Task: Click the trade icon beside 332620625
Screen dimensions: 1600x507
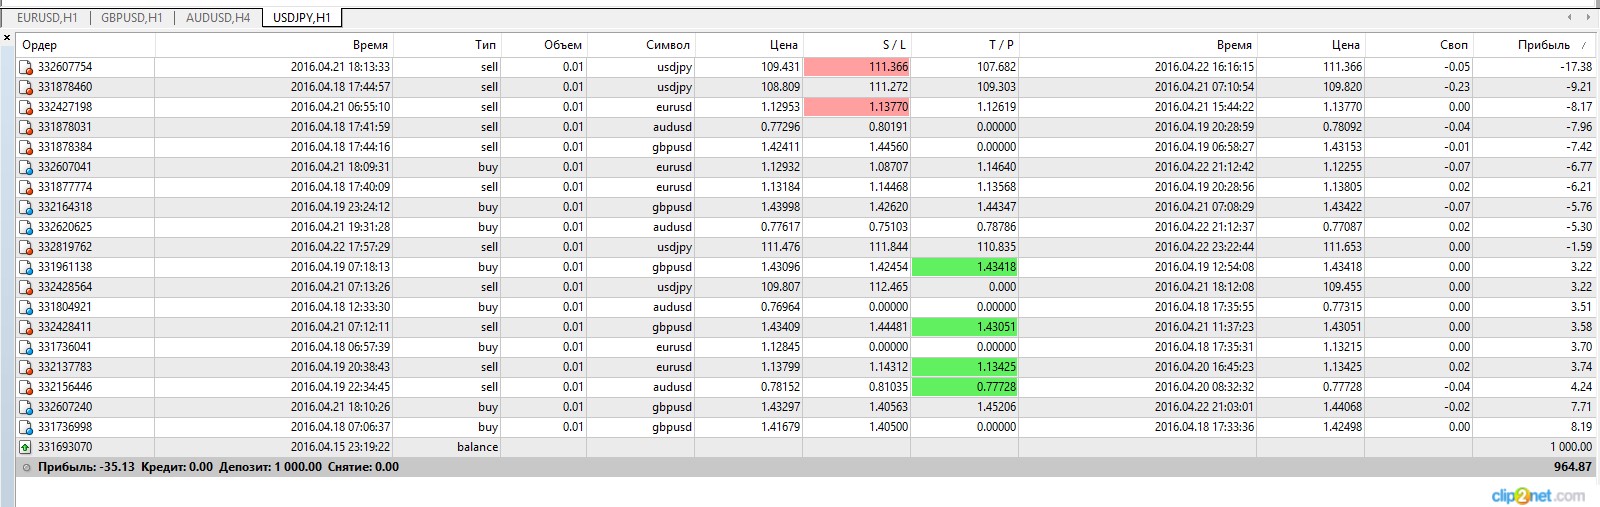Action: [x=26, y=227]
